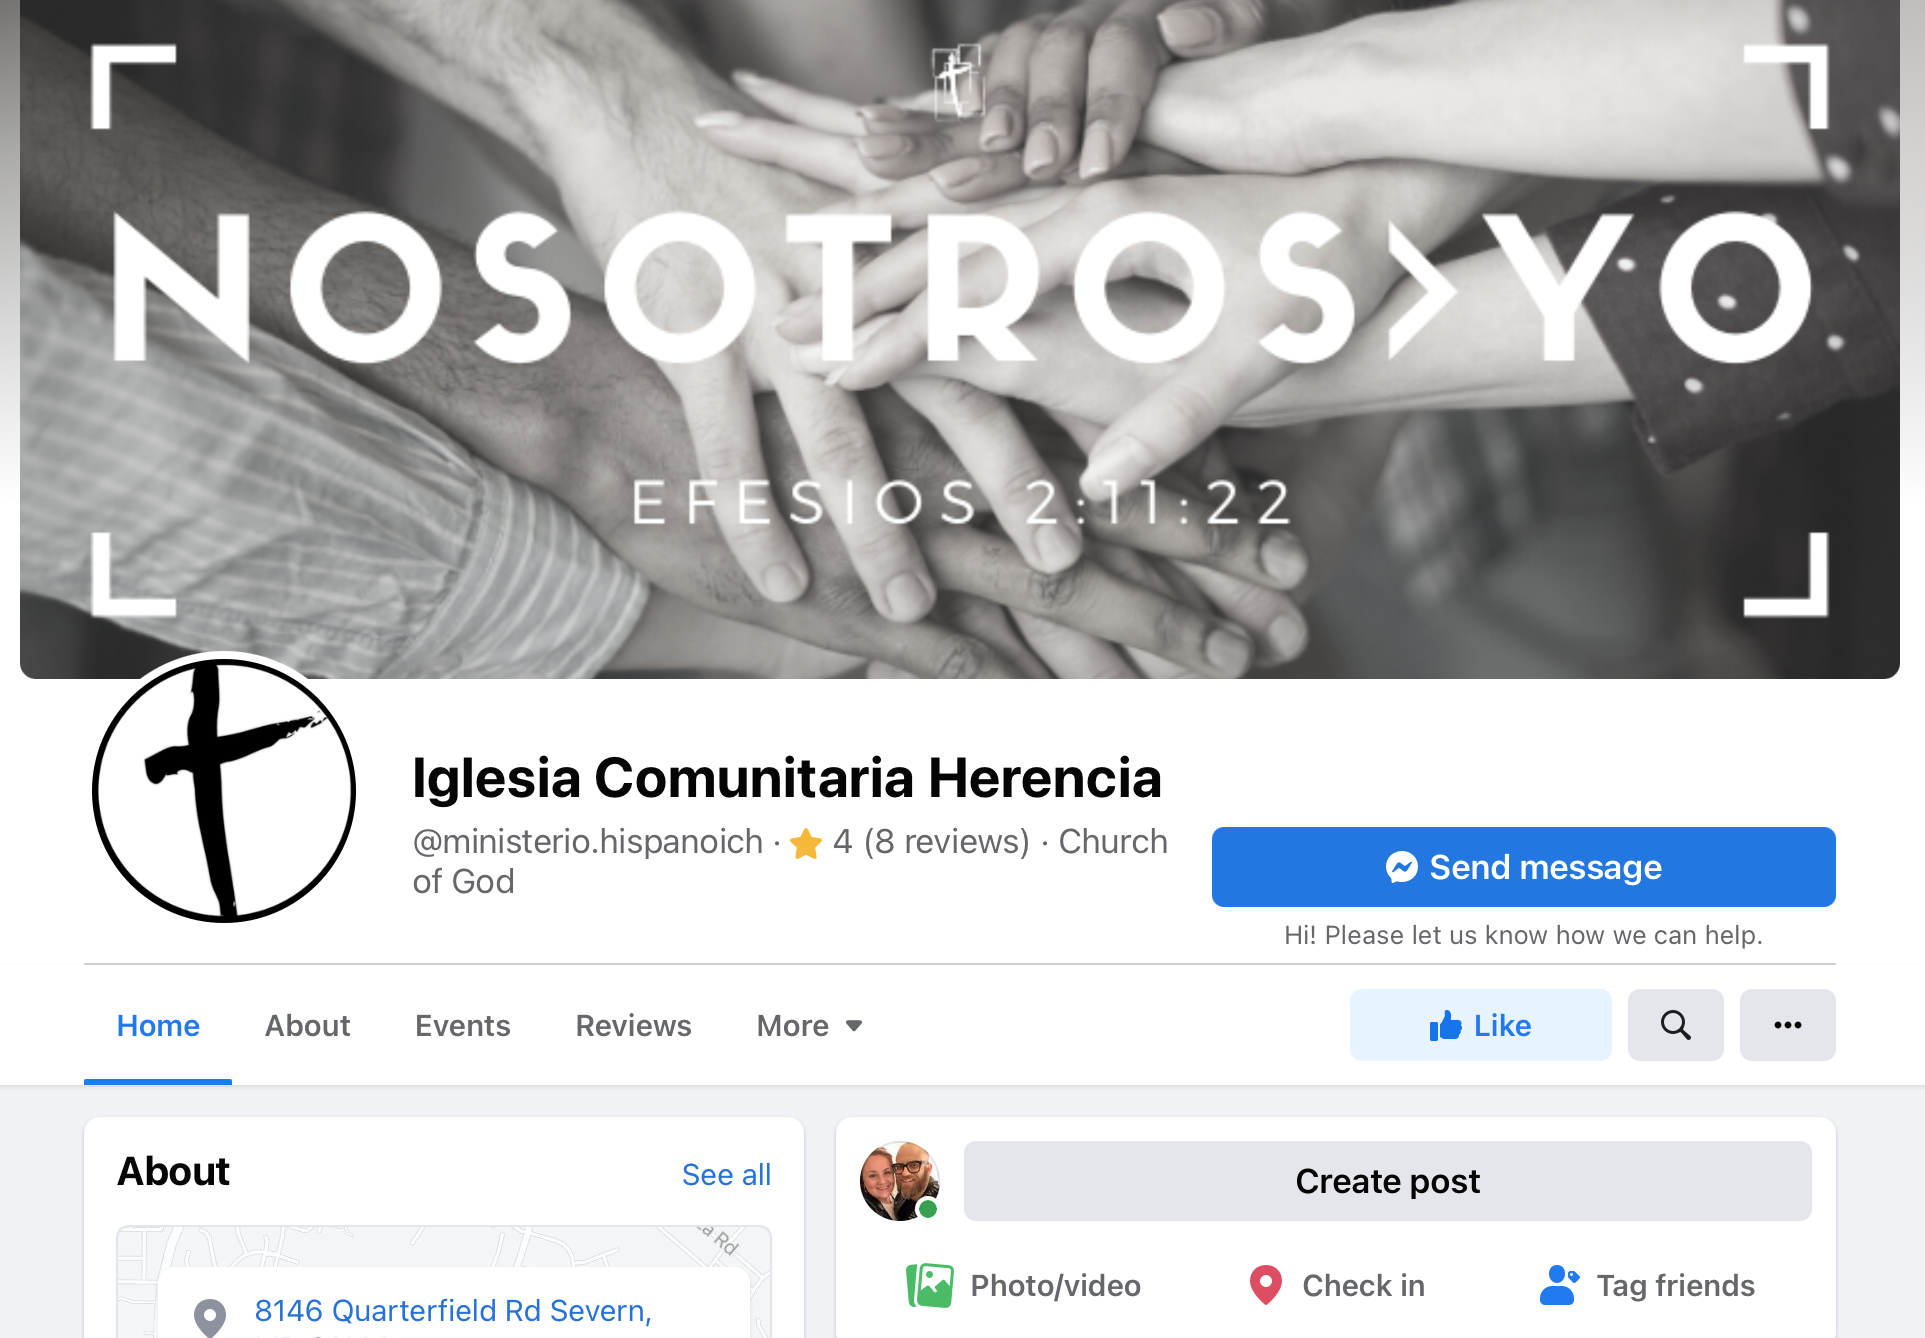Expand the More dropdown menu
The width and height of the screenshot is (1925, 1338).
pos(809,1025)
